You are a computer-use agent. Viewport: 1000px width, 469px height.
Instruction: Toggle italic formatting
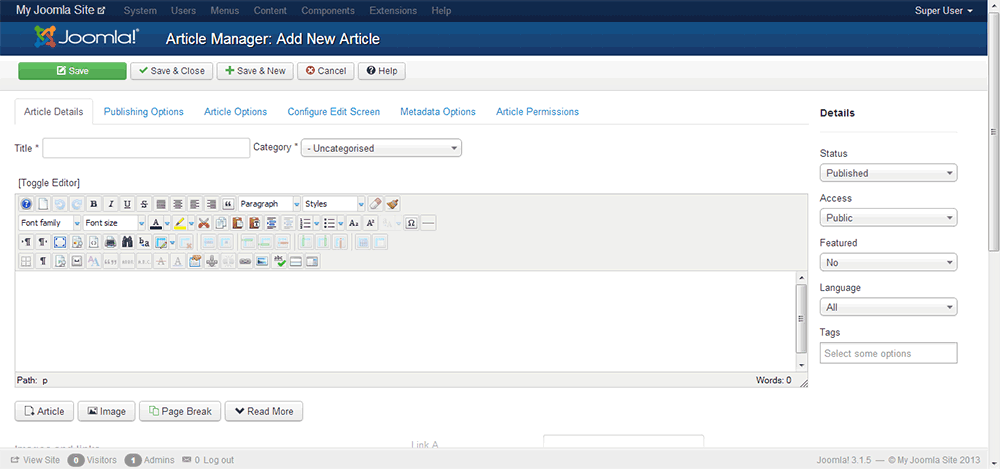[111, 204]
